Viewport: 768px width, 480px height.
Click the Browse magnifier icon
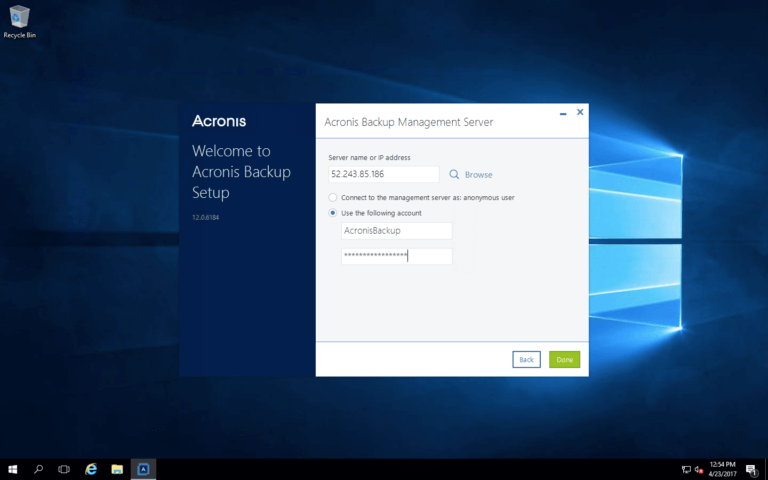tap(454, 174)
